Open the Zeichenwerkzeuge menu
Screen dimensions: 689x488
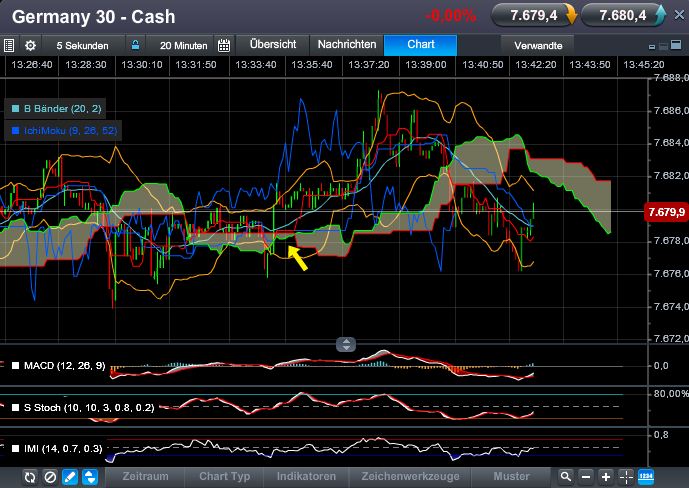click(x=410, y=477)
